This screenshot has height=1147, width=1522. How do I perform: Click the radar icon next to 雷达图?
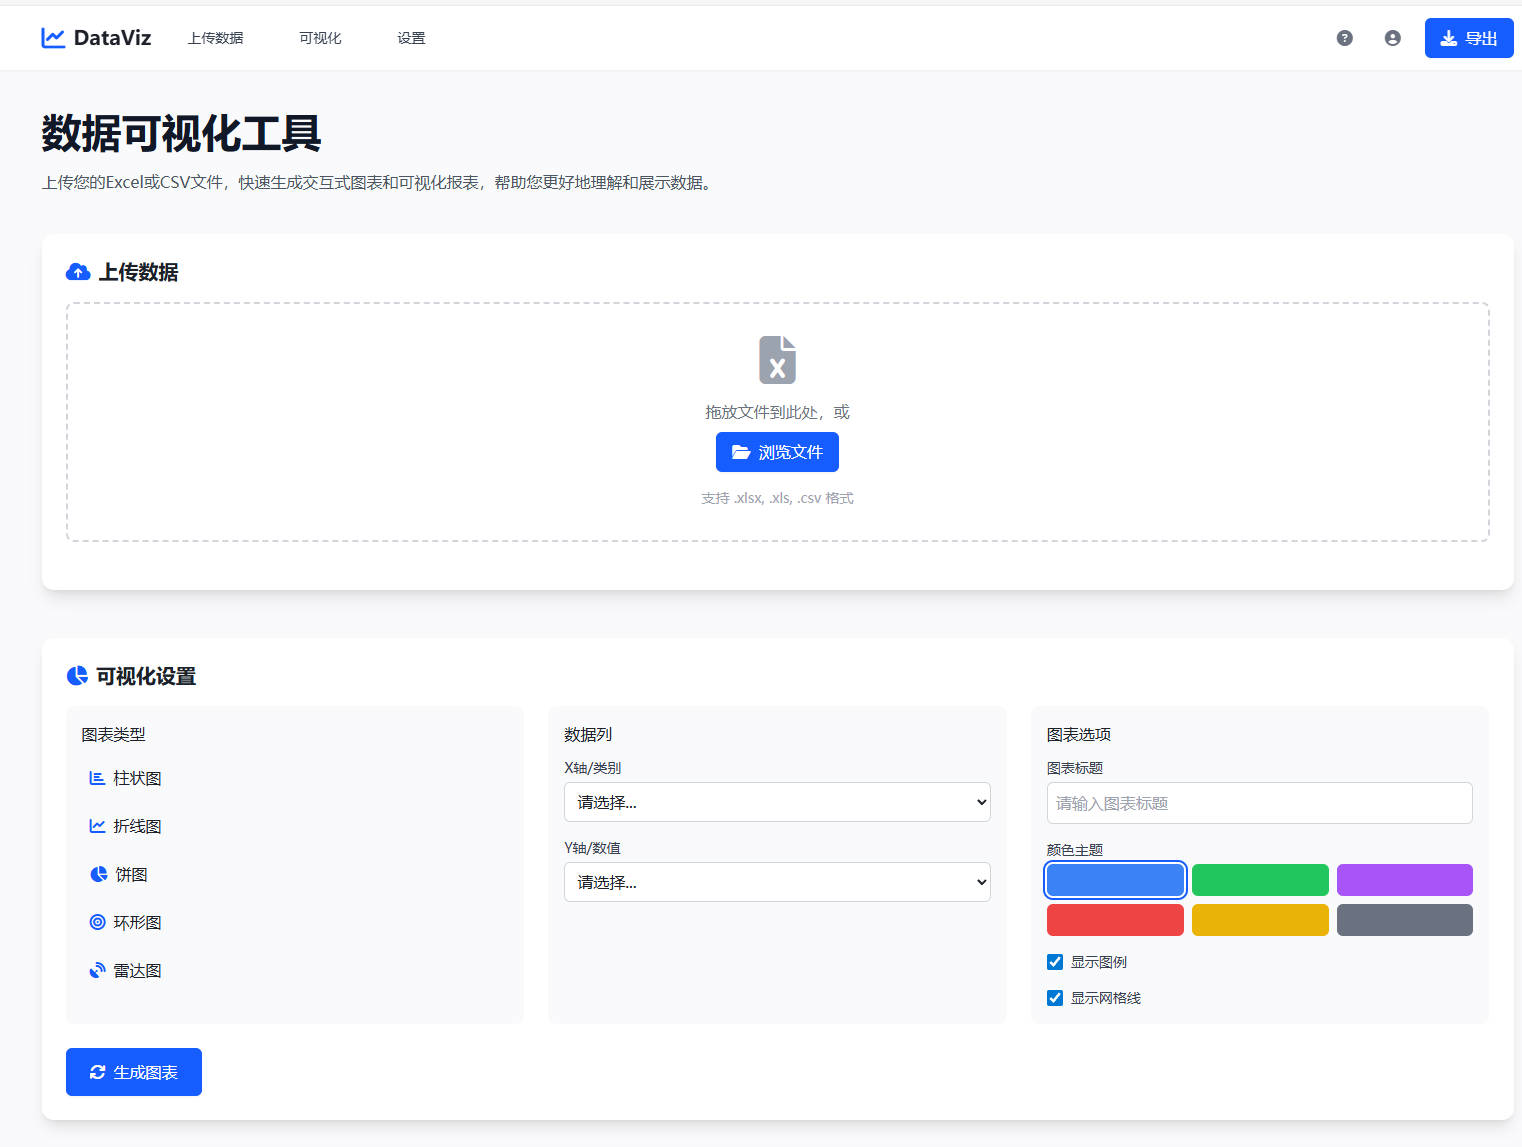97,970
